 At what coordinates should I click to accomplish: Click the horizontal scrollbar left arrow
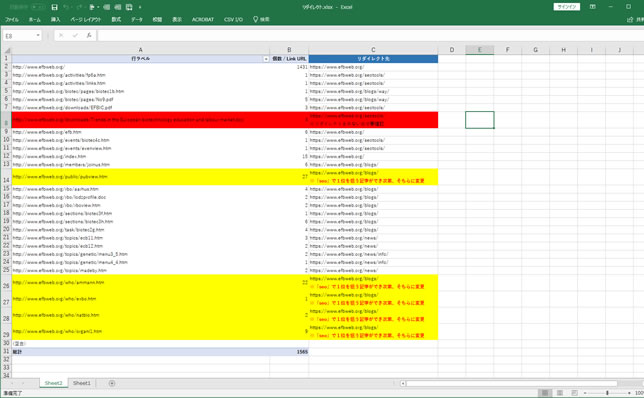tap(403, 383)
